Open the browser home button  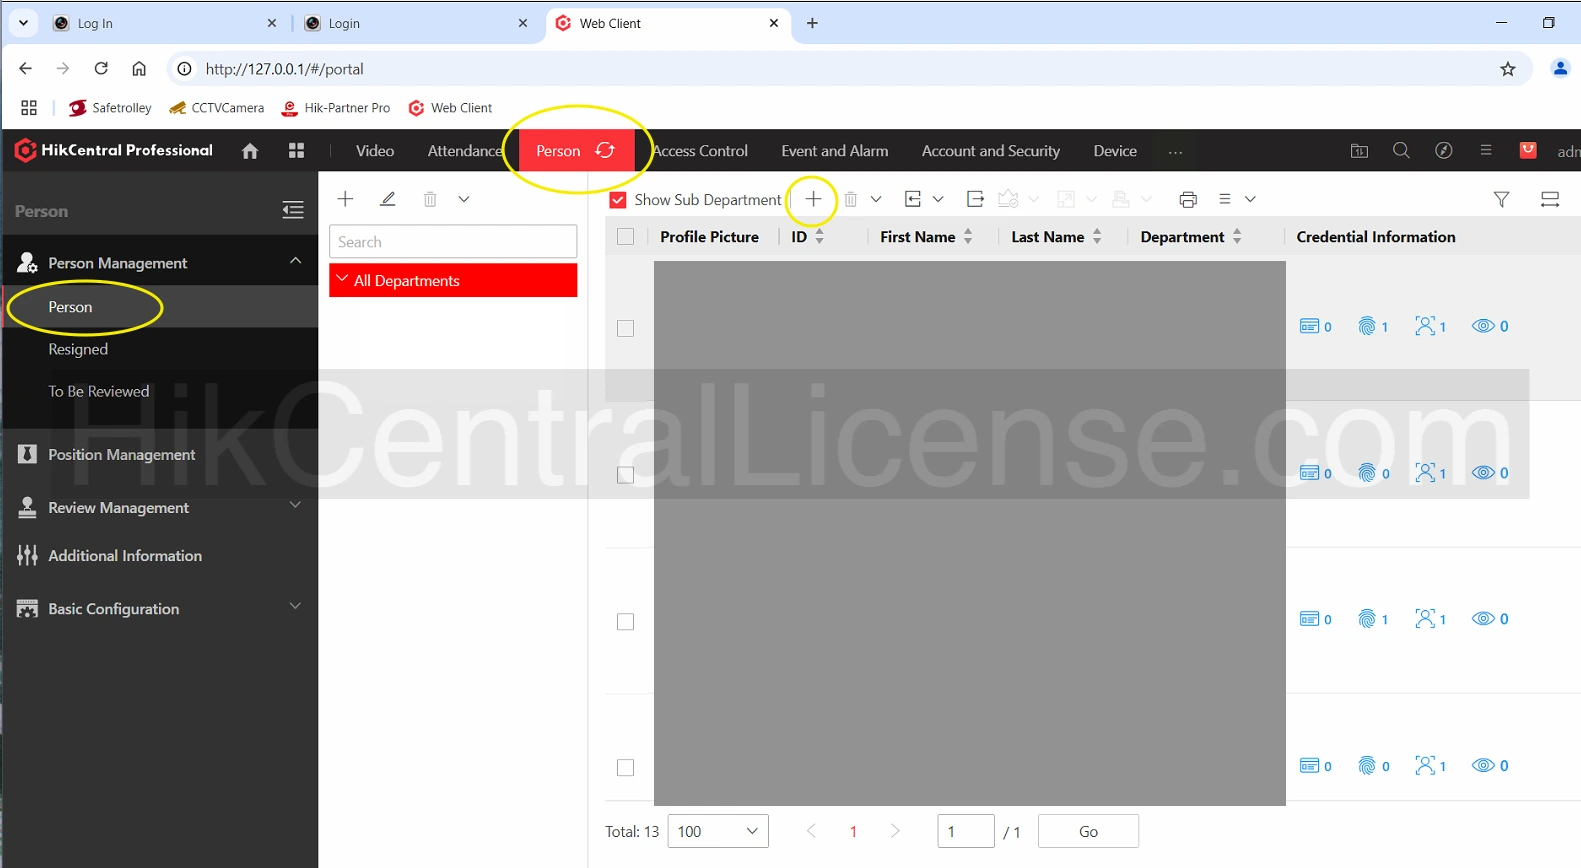coord(139,68)
